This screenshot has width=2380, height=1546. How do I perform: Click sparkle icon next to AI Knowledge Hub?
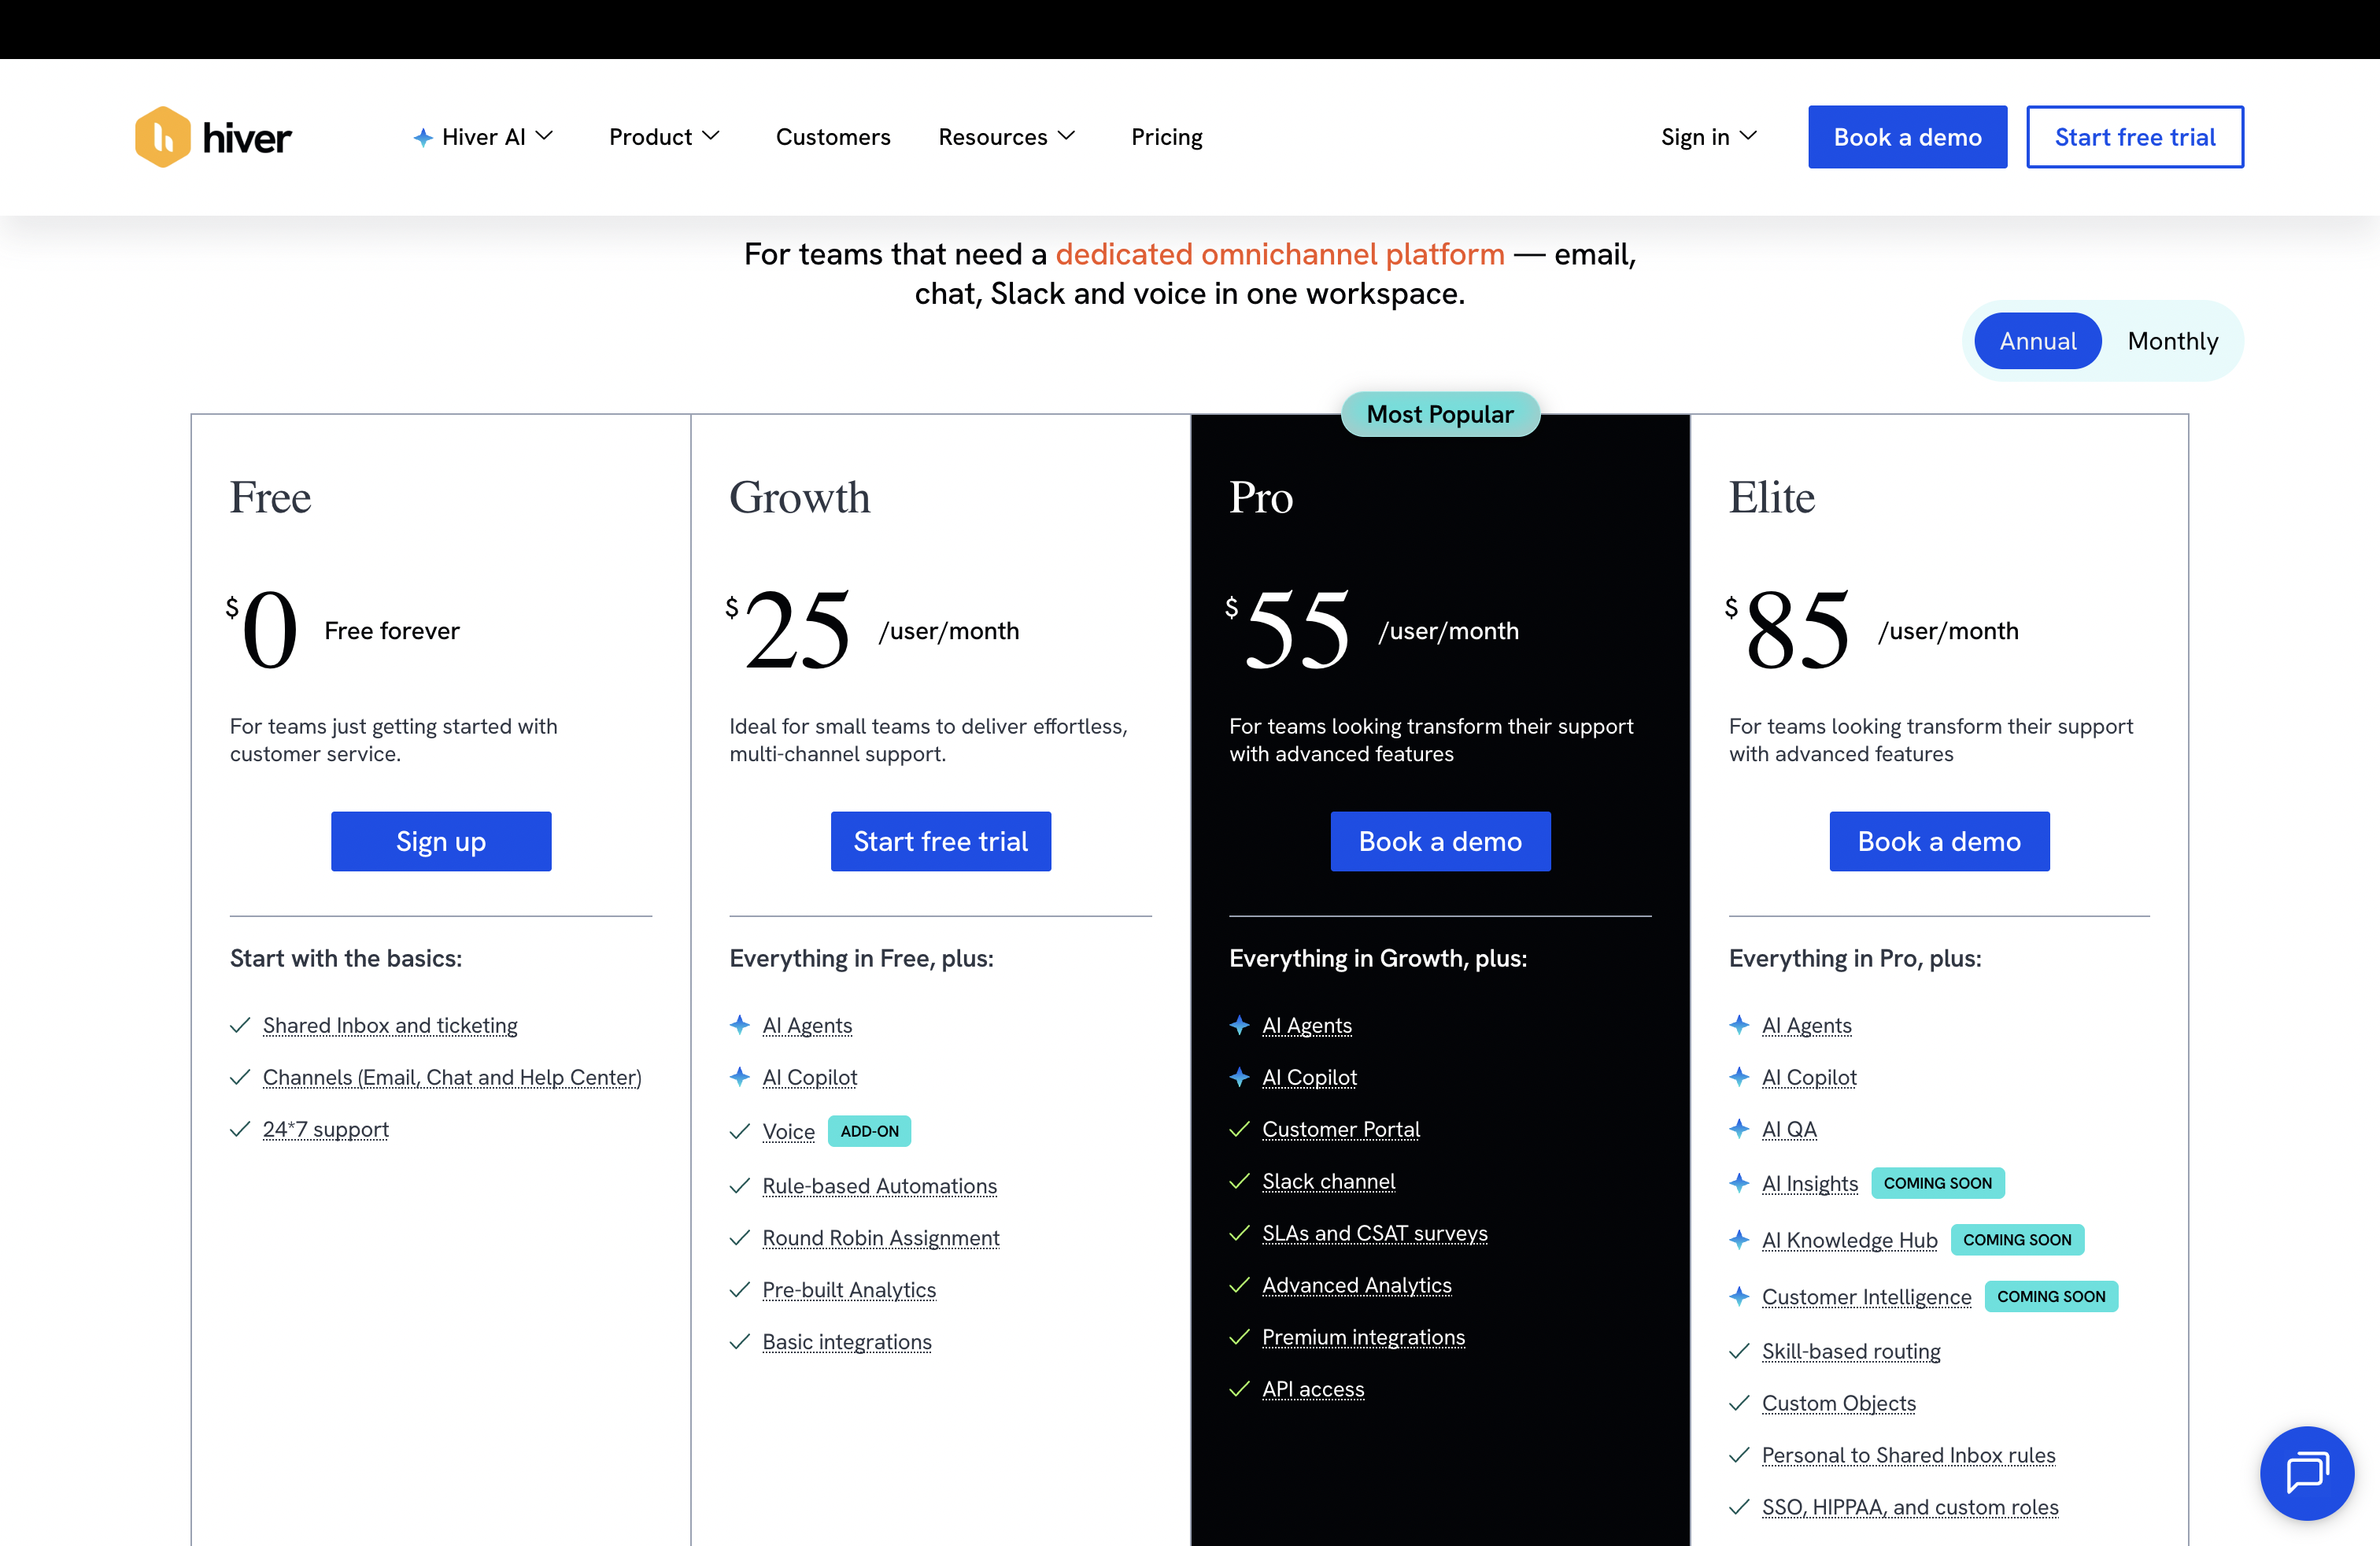[x=1739, y=1240]
